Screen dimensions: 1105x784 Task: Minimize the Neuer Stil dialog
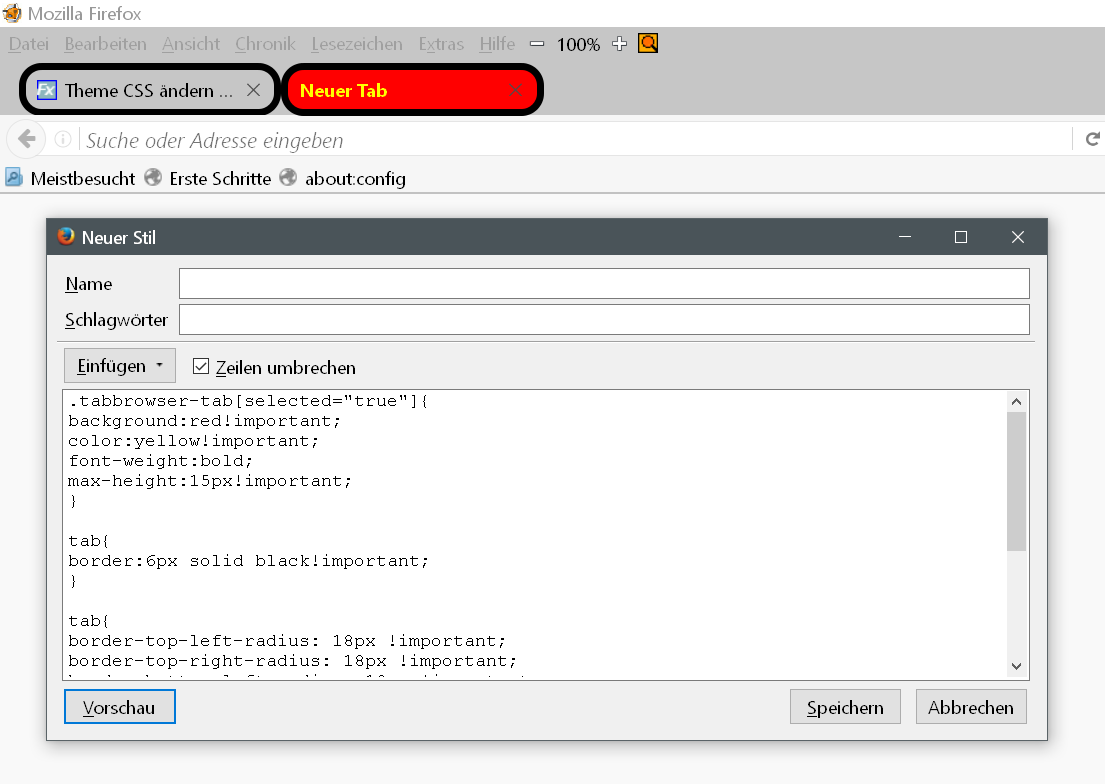(x=905, y=237)
